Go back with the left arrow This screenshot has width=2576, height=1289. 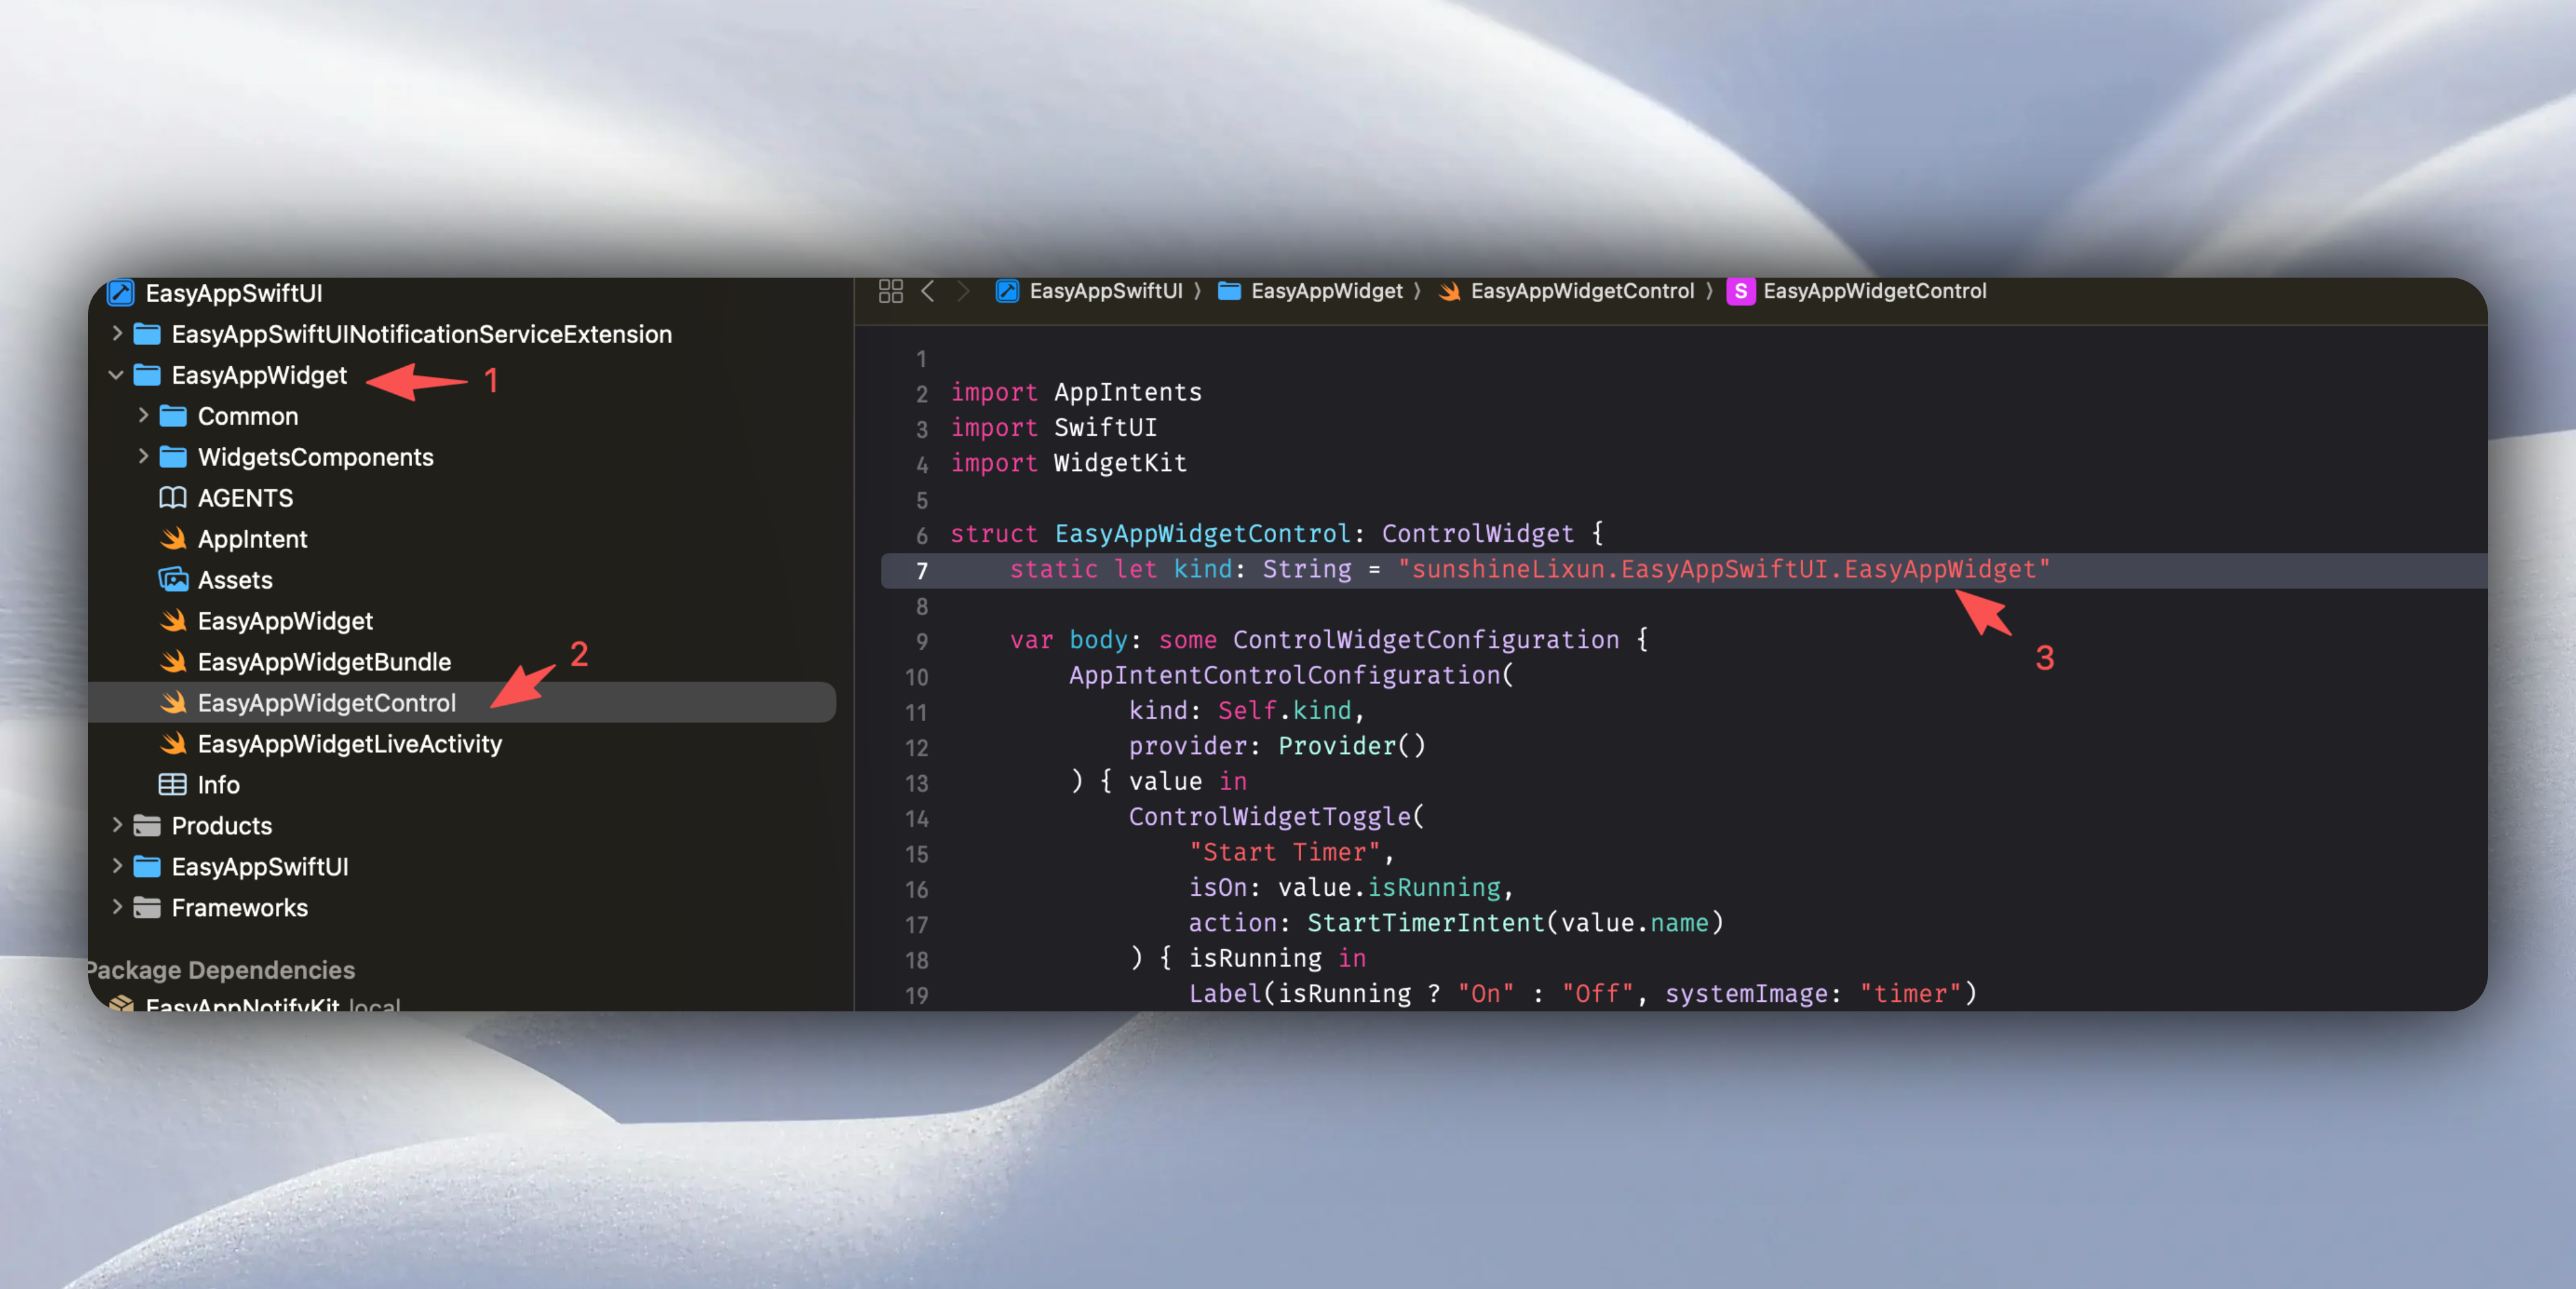(928, 291)
